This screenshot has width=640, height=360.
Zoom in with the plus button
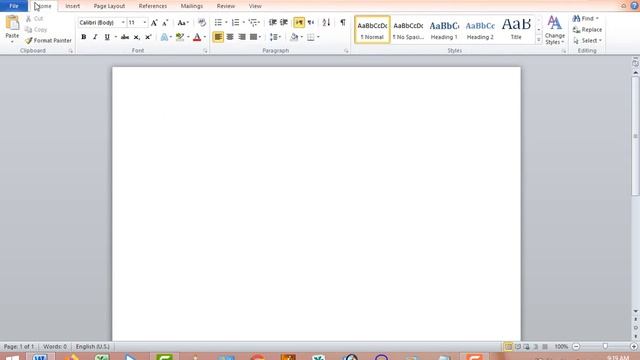point(634,347)
